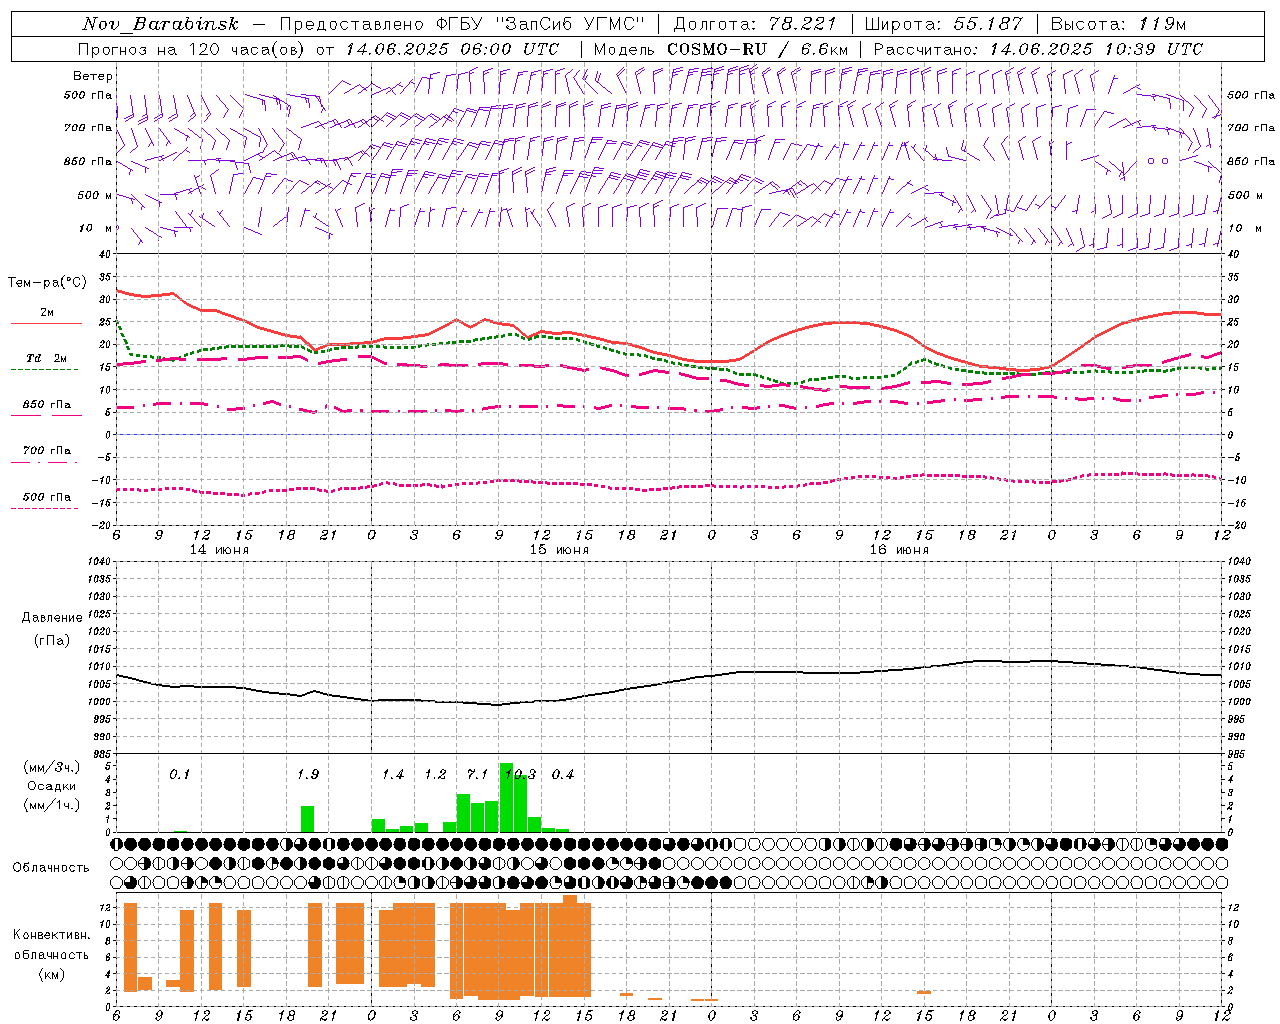Click the "Осадки" precipitation panel label
This screenshot has height=1024, width=1280.
[52, 786]
